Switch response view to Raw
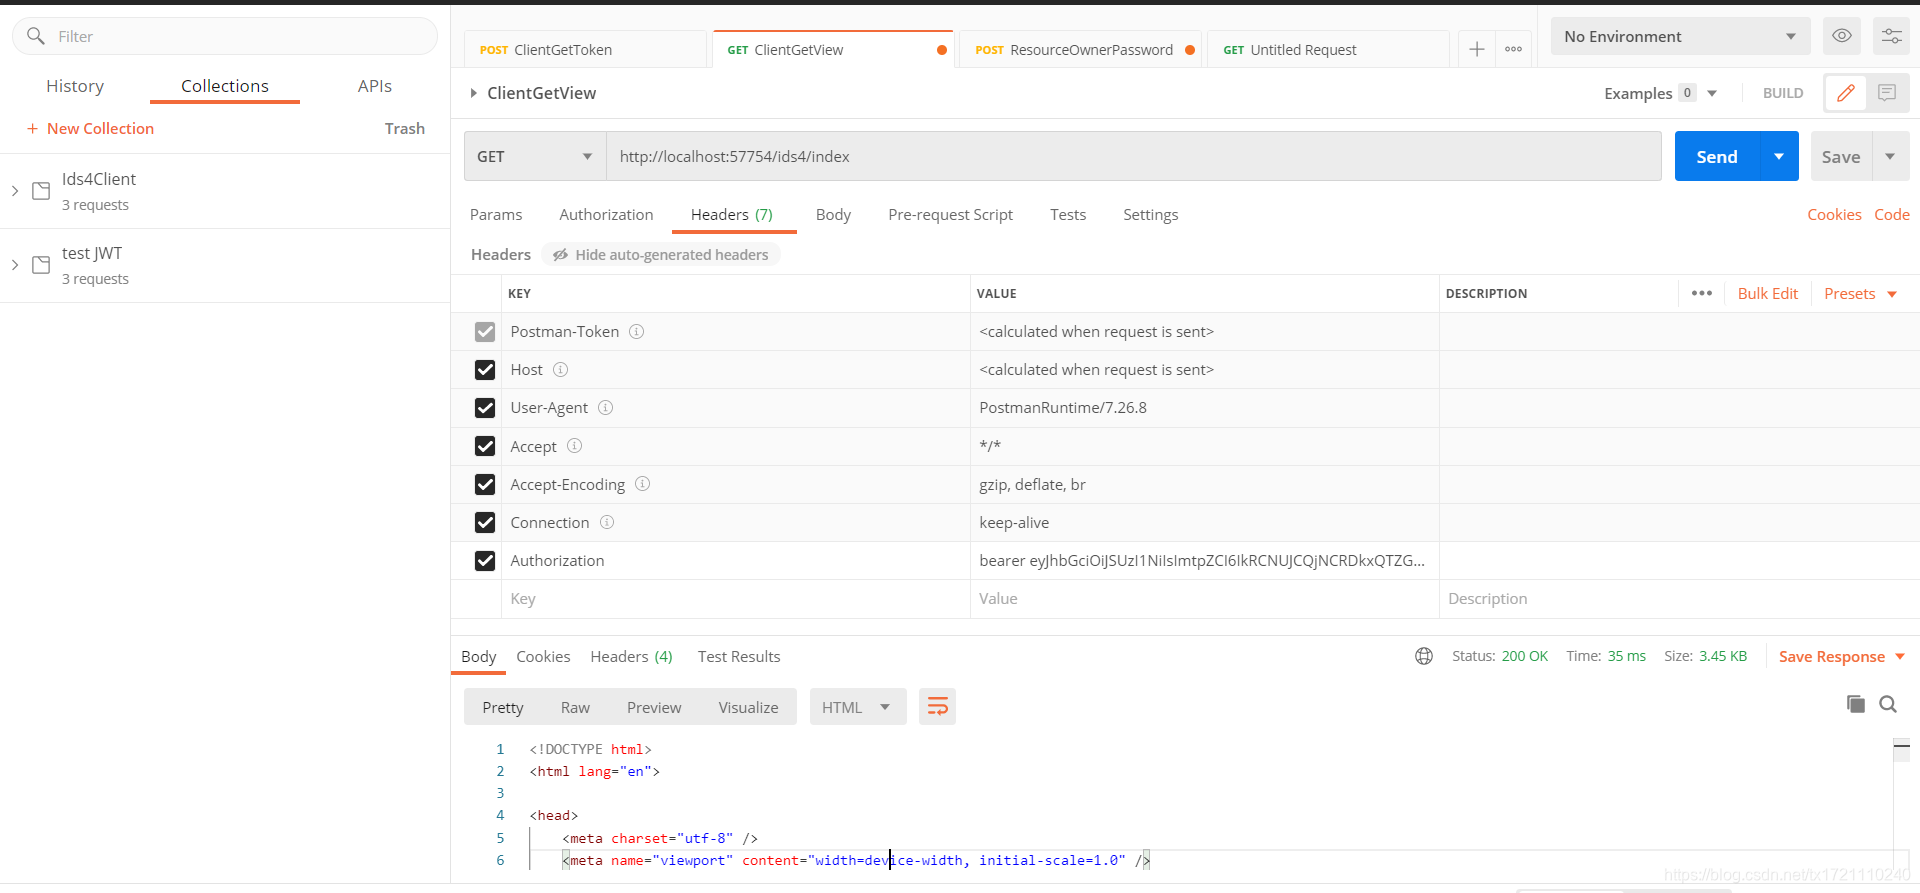Image resolution: width=1920 pixels, height=893 pixels. [575, 707]
